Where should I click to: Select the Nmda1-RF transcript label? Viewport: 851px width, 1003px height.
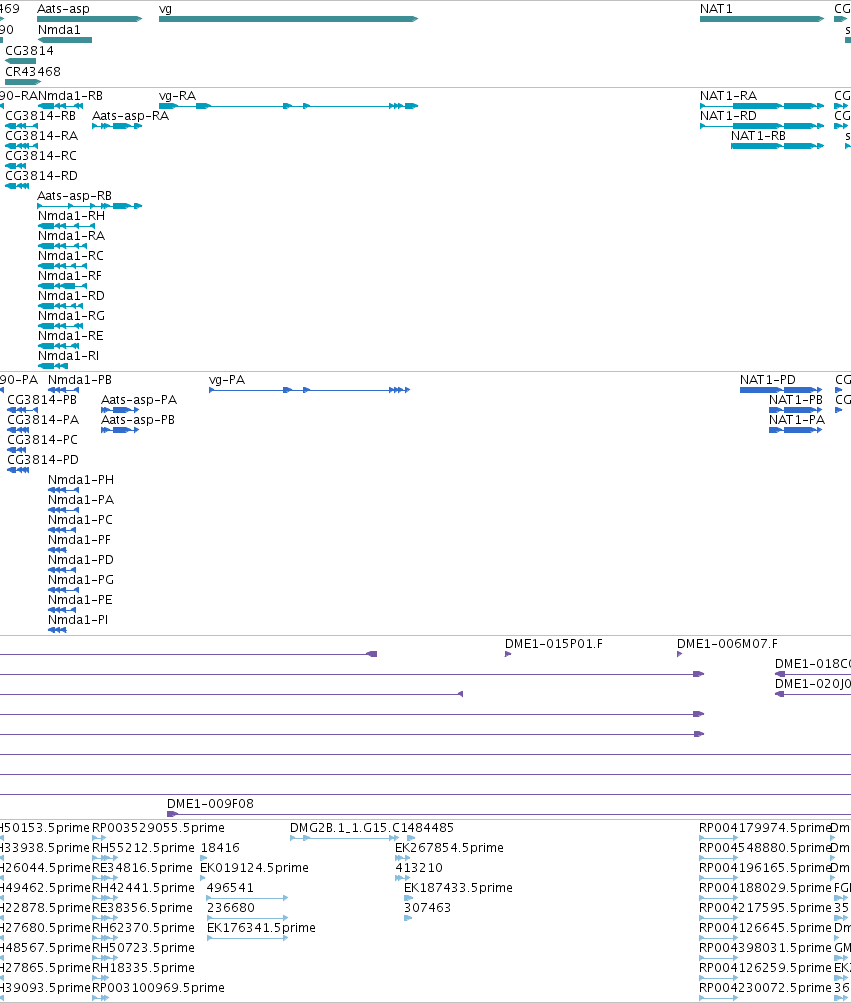[x=70, y=276]
